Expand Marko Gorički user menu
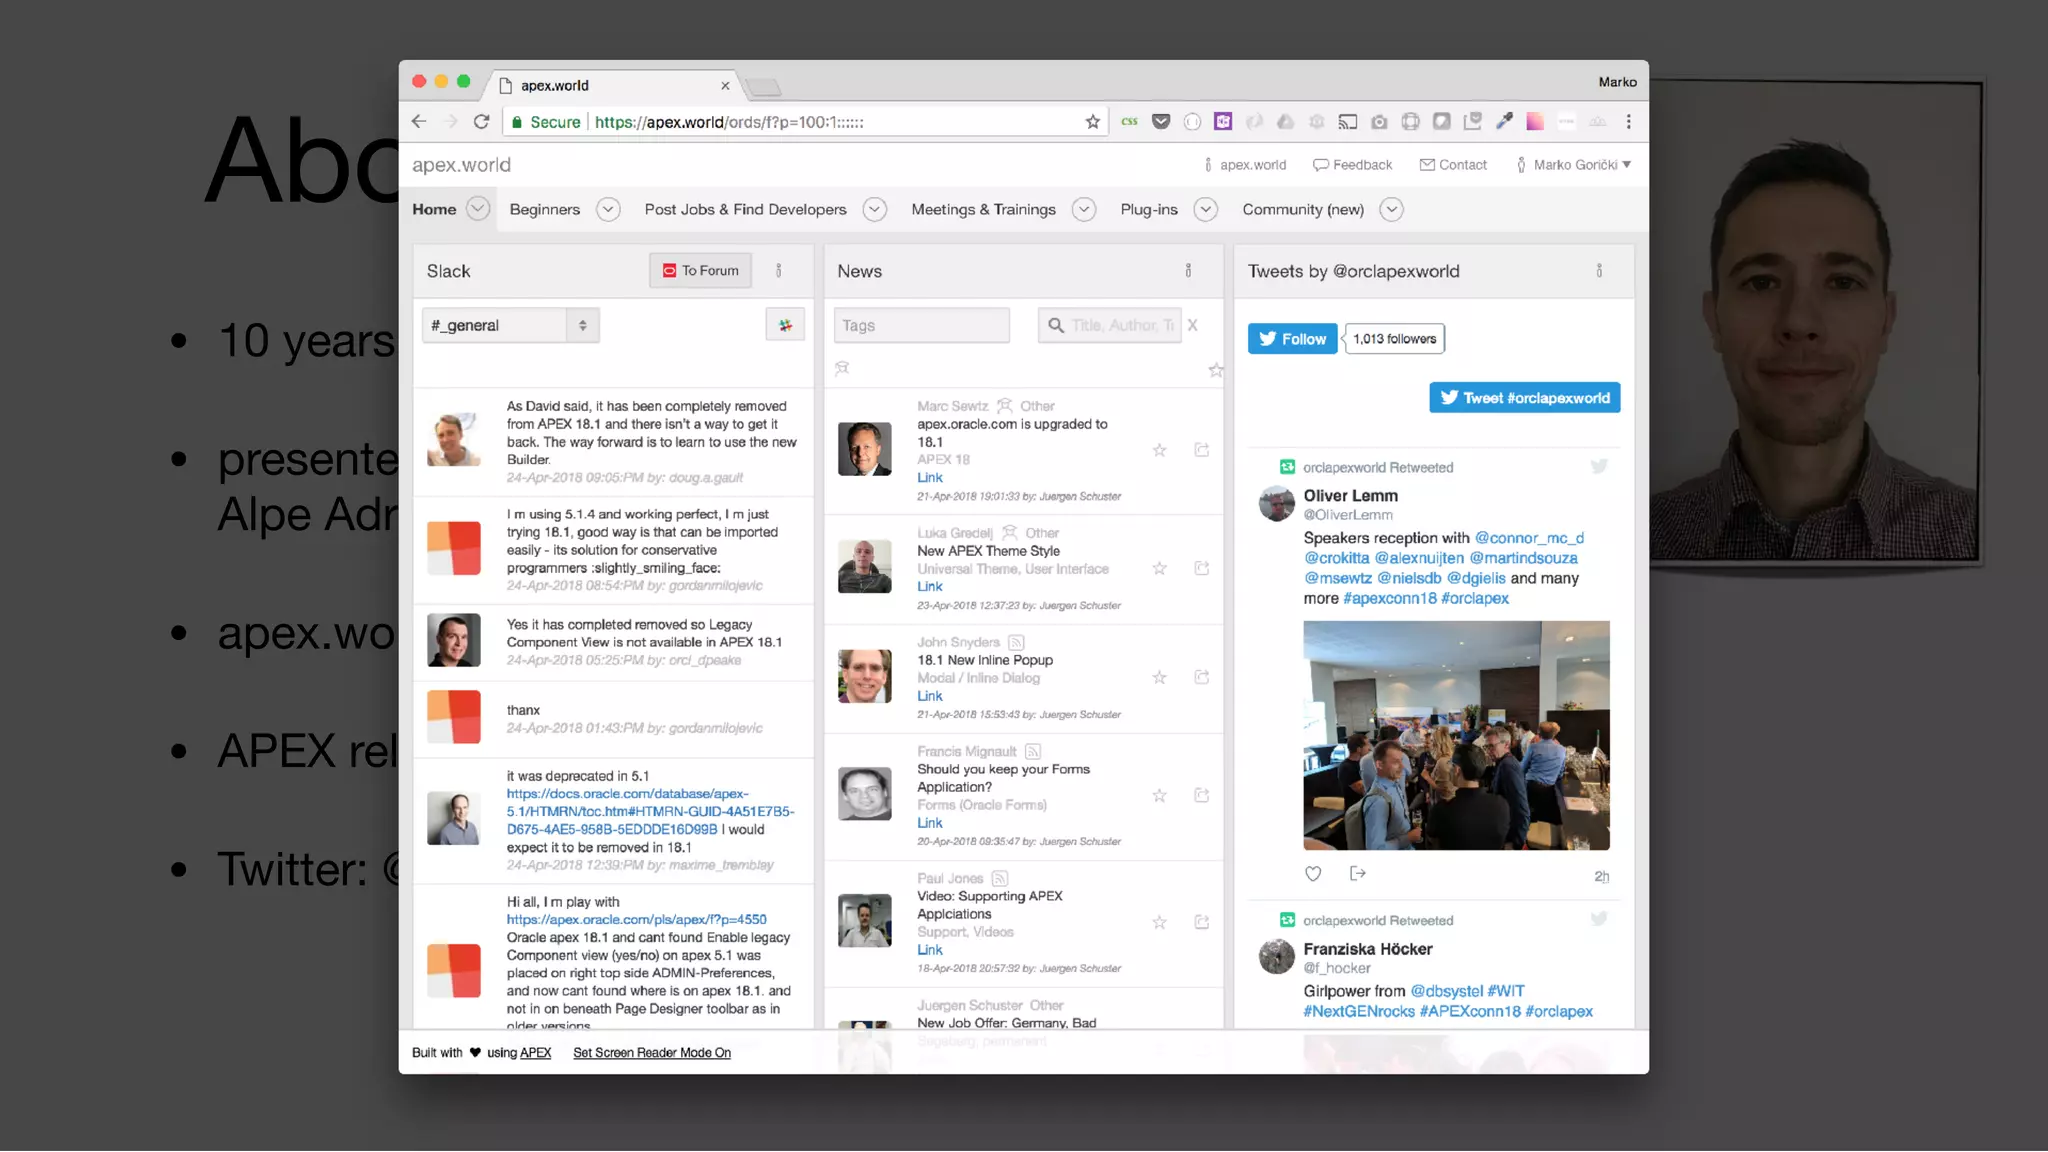Image resolution: width=2048 pixels, height=1152 pixels. click(1580, 165)
